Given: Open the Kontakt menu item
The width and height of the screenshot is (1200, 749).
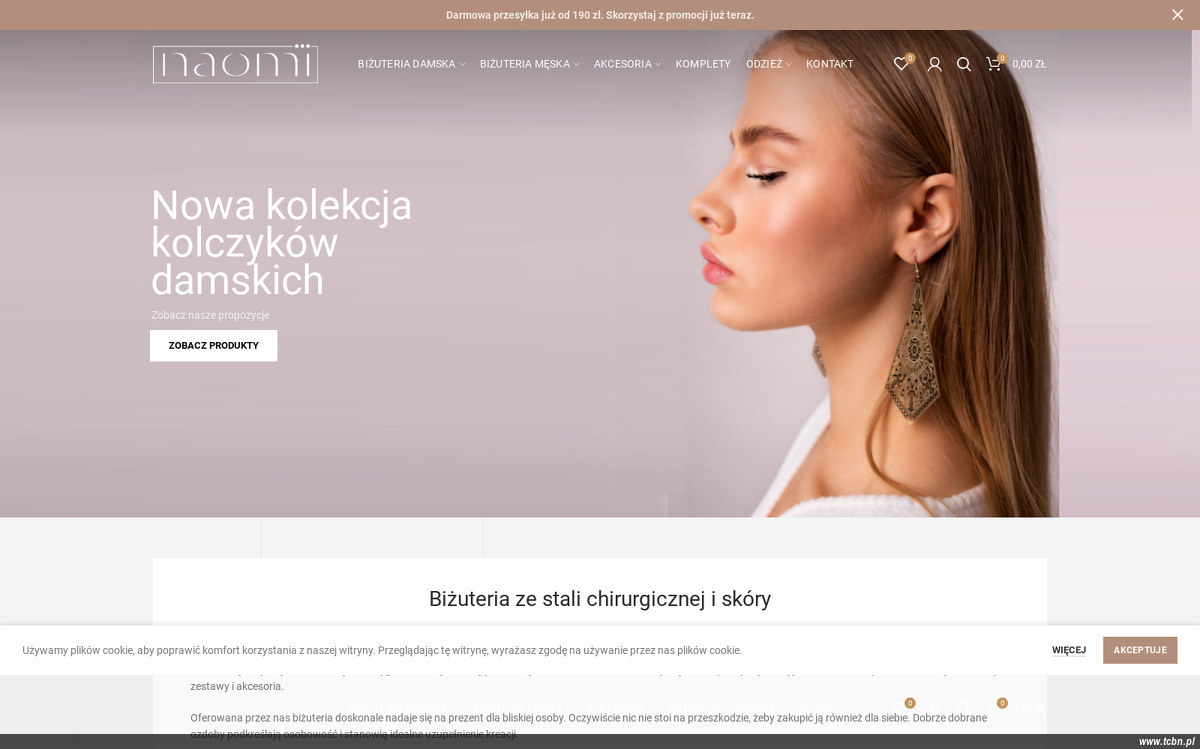Looking at the screenshot, I should (x=830, y=64).
